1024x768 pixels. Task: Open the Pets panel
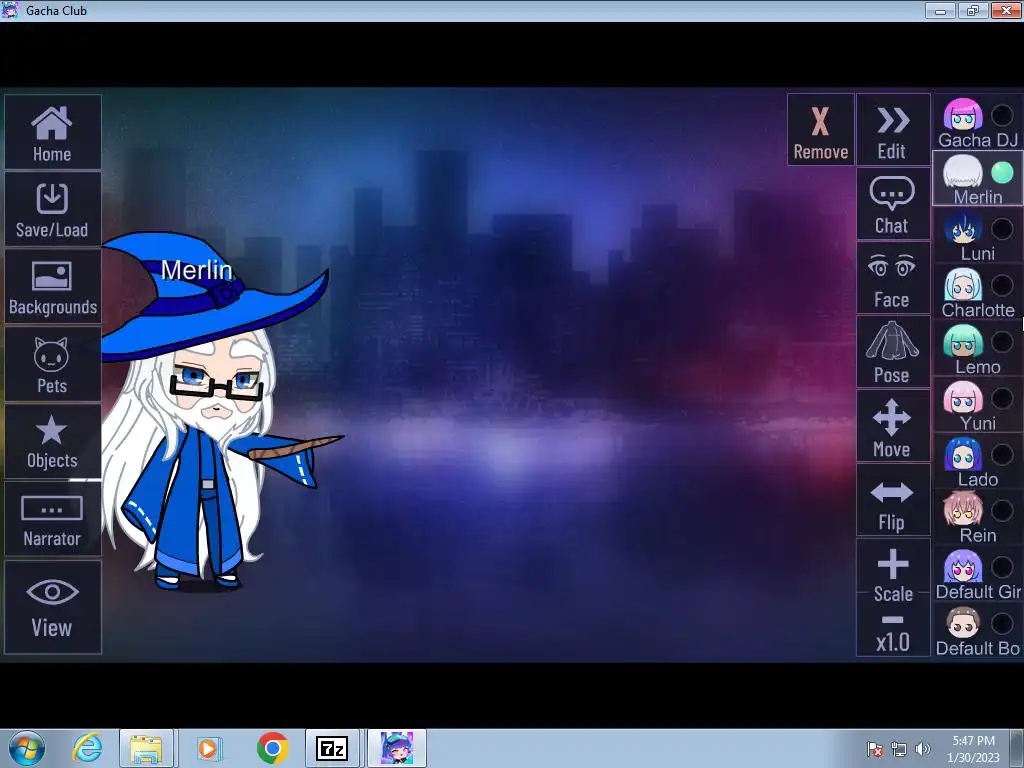(52, 364)
